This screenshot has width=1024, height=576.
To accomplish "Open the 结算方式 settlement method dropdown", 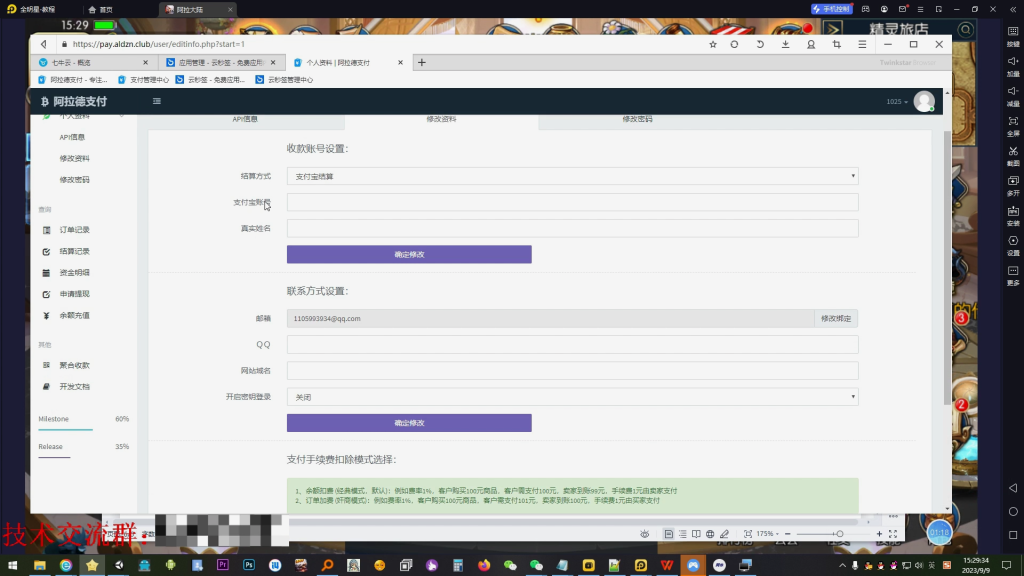I will coord(571,176).
